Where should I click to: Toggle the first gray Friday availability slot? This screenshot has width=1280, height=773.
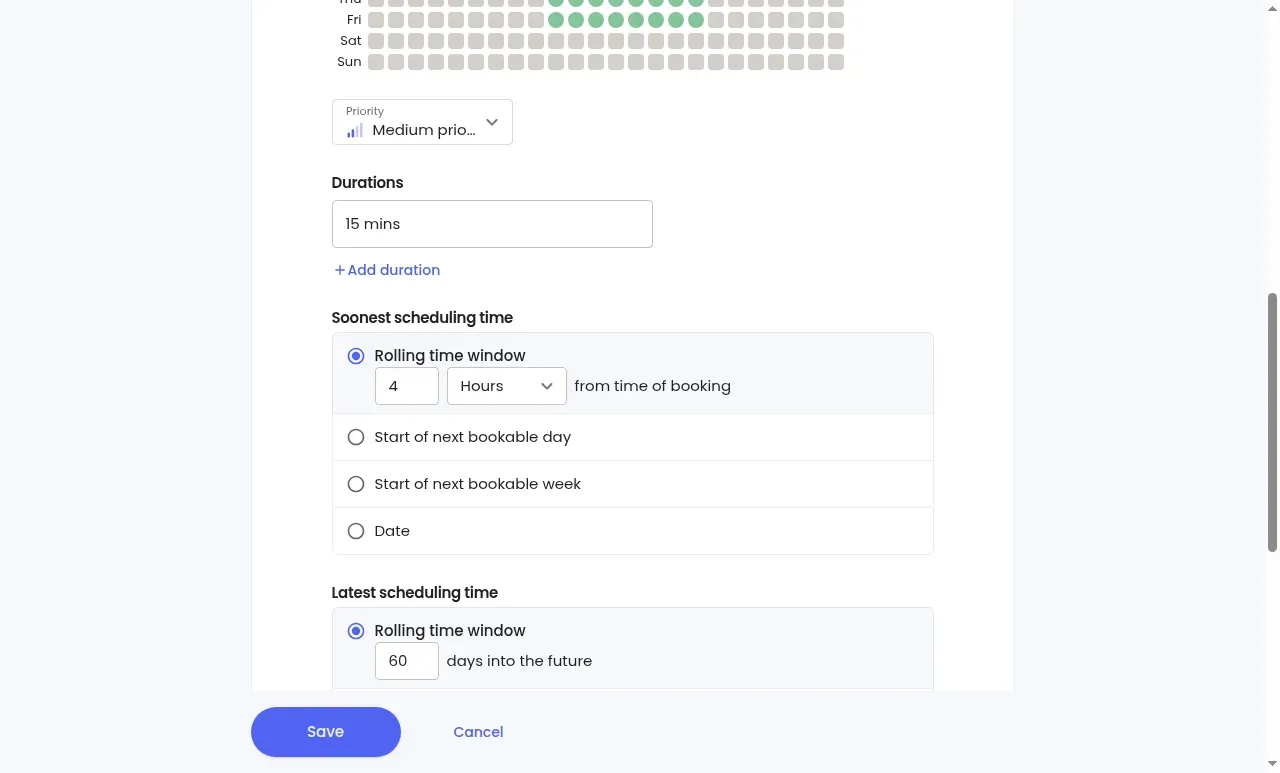[376, 20]
